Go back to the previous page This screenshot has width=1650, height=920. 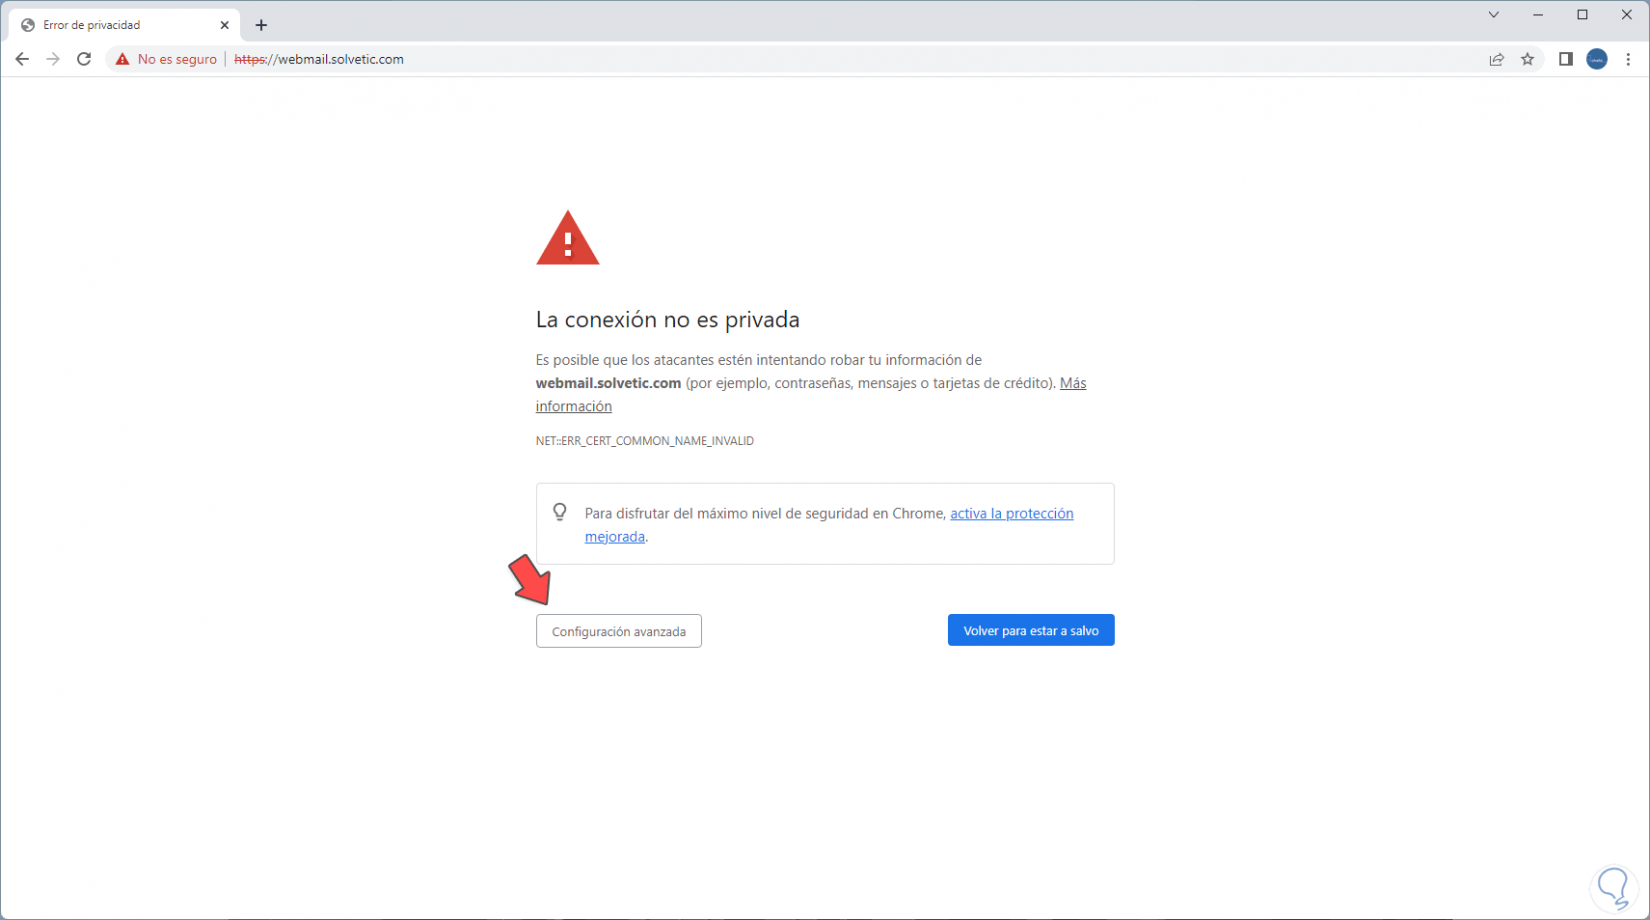22,59
